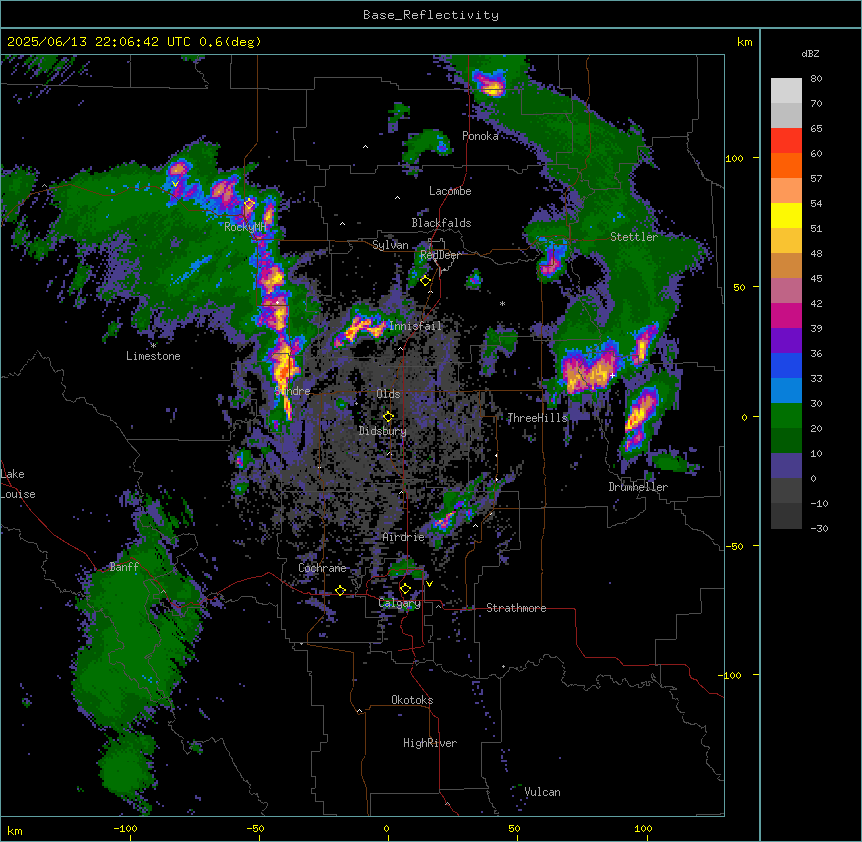Screen dimensions: 862x842
Task: Click the Airdrie label
Action: point(404,537)
